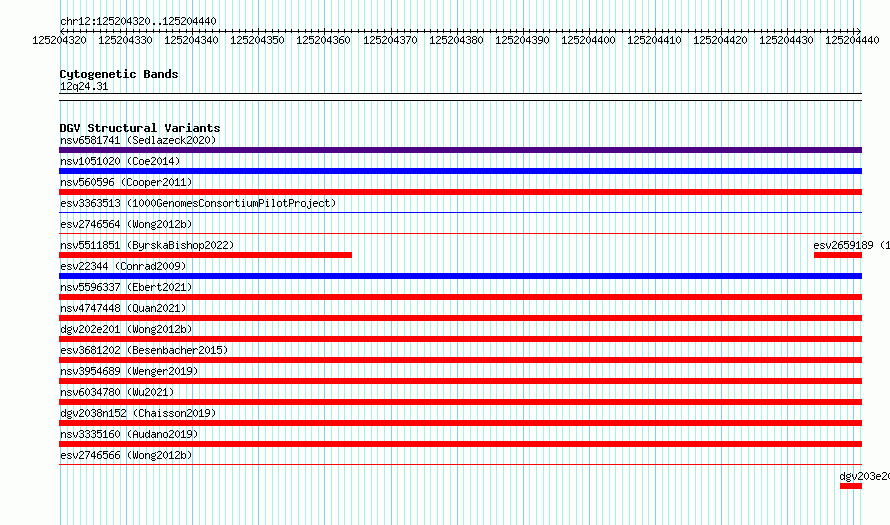890x525 pixels.
Task: Open esv3363513 (1000GenomesConsortiumPilotProject) label
Action: click(x=198, y=203)
